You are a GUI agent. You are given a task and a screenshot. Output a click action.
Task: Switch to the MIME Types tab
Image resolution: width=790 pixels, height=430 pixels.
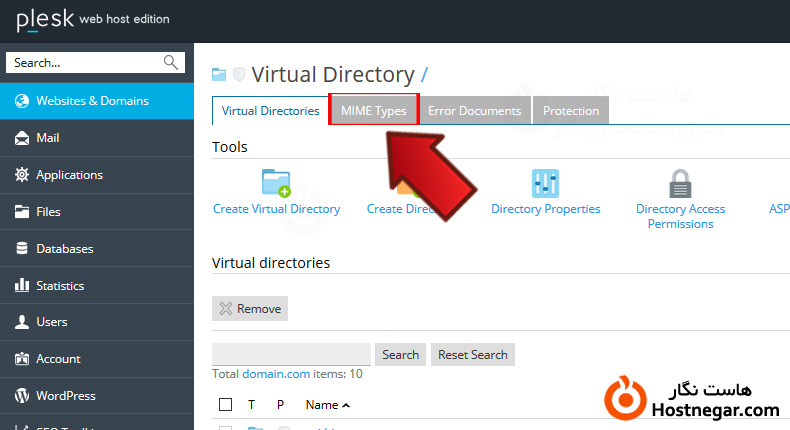[x=373, y=111]
